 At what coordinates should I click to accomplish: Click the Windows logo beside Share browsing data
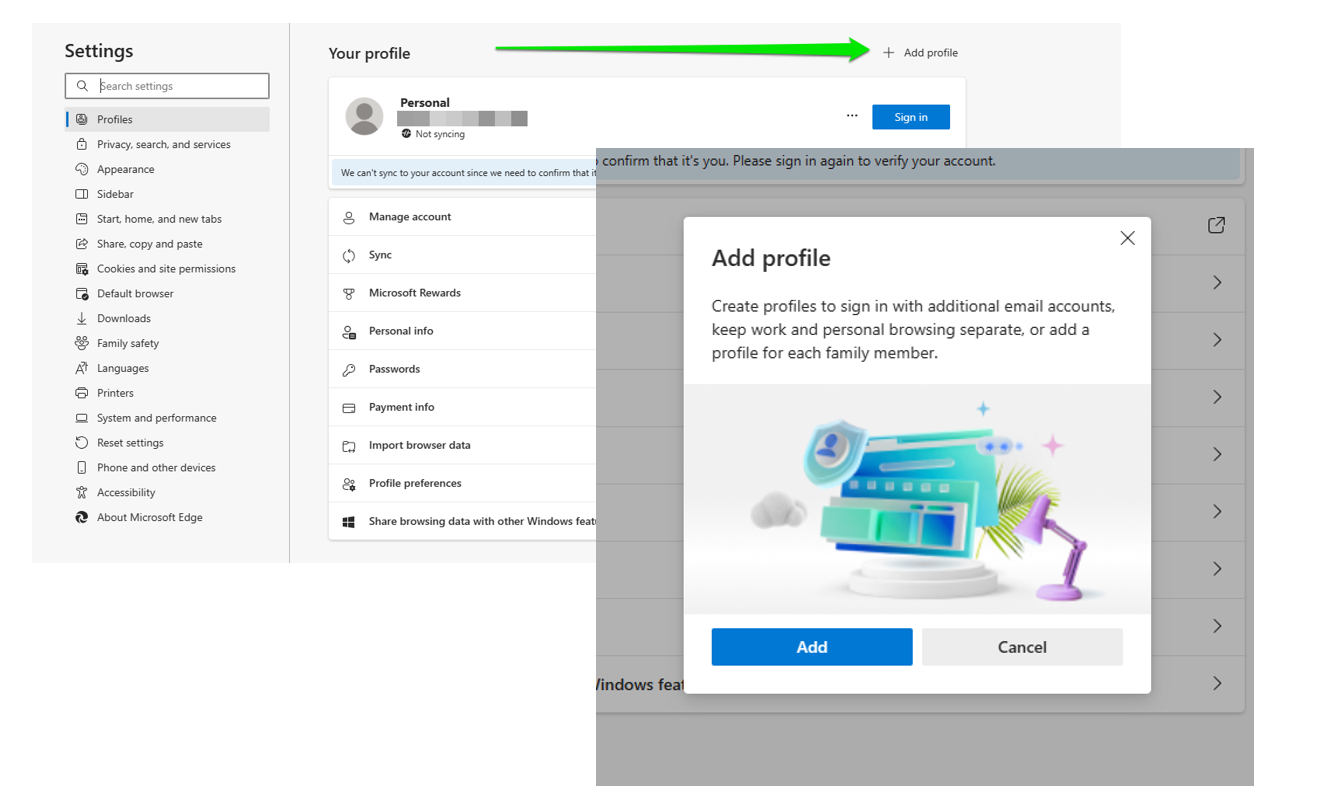[x=349, y=521]
